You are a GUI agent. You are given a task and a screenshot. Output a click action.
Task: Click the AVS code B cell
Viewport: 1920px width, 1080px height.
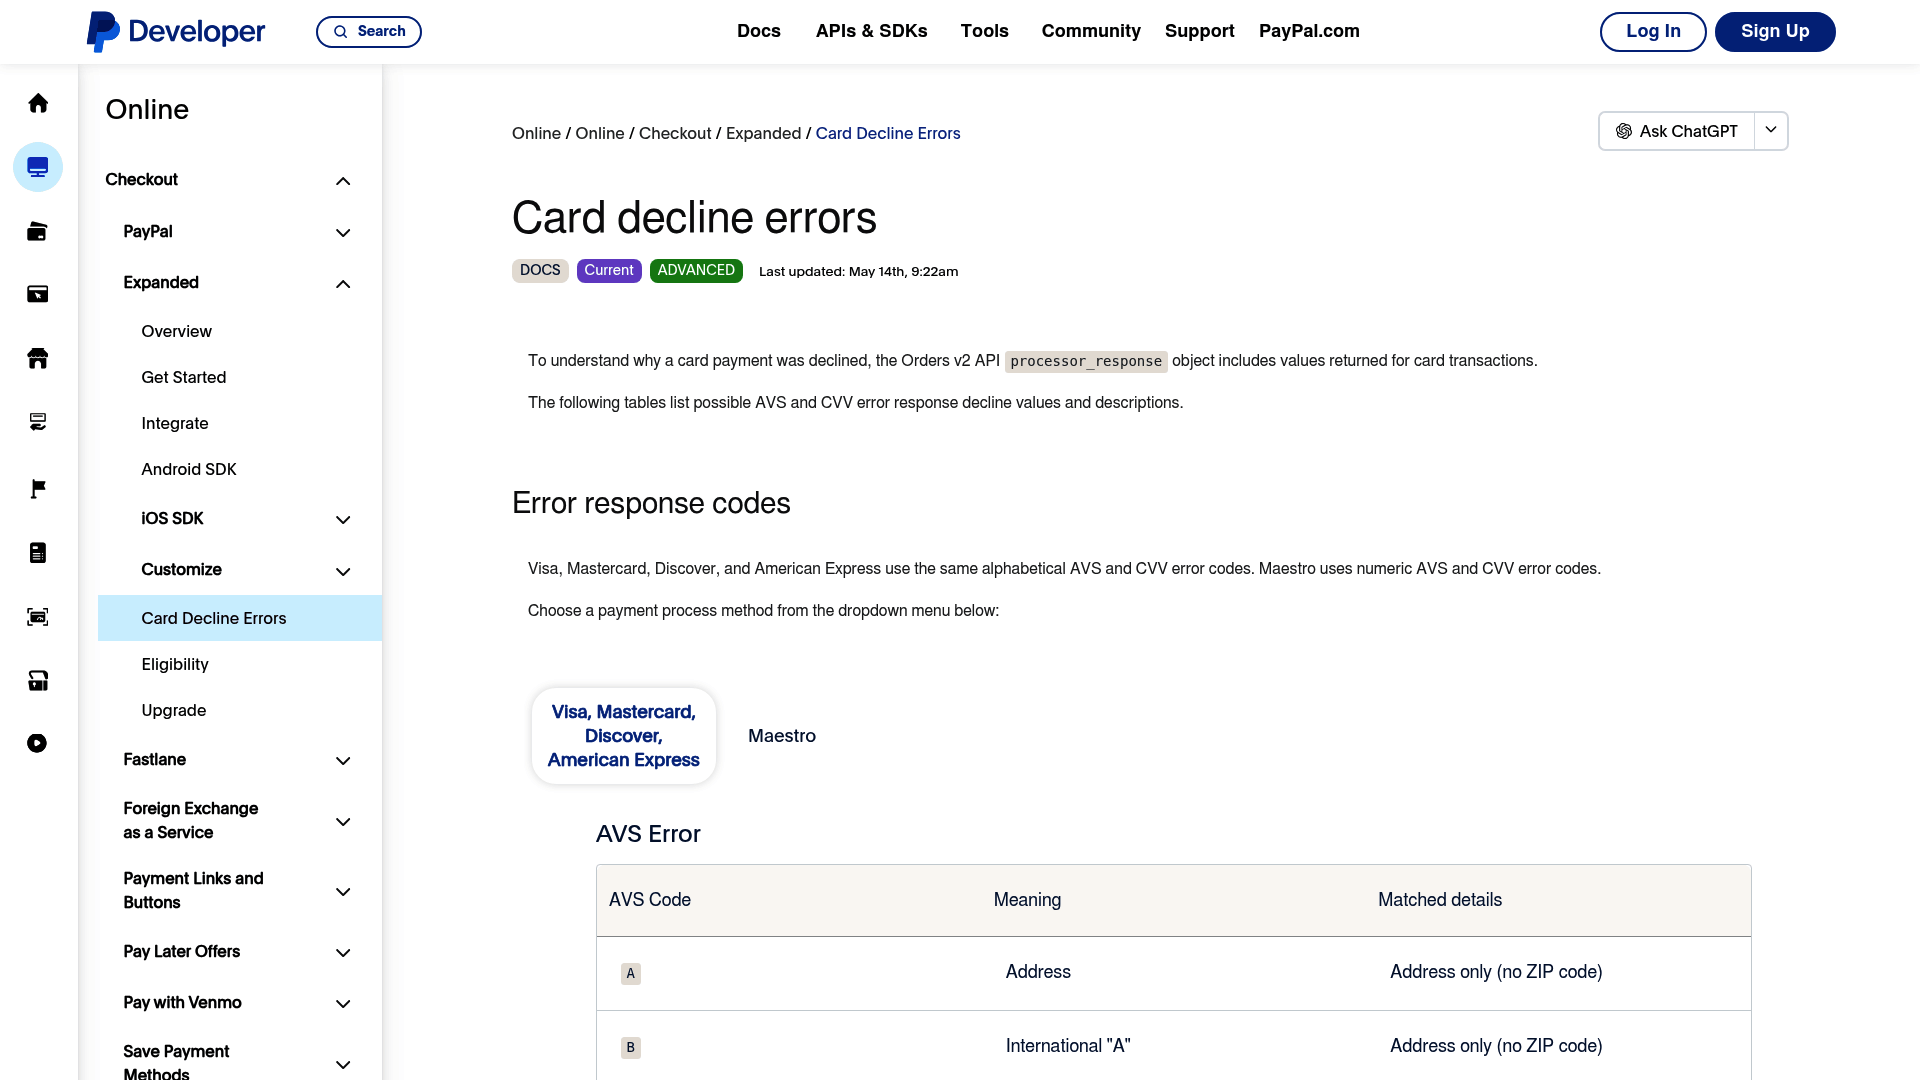[x=631, y=1048]
